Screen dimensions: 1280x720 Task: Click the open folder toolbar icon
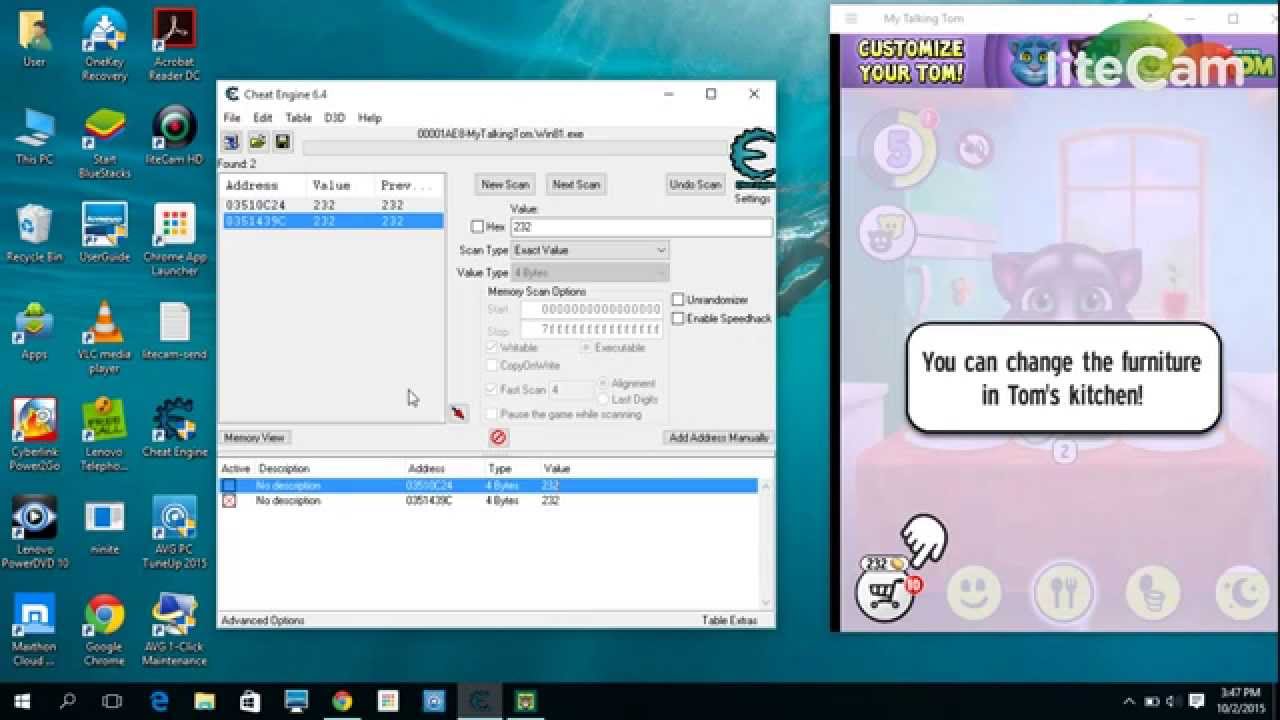pos(257,142)
